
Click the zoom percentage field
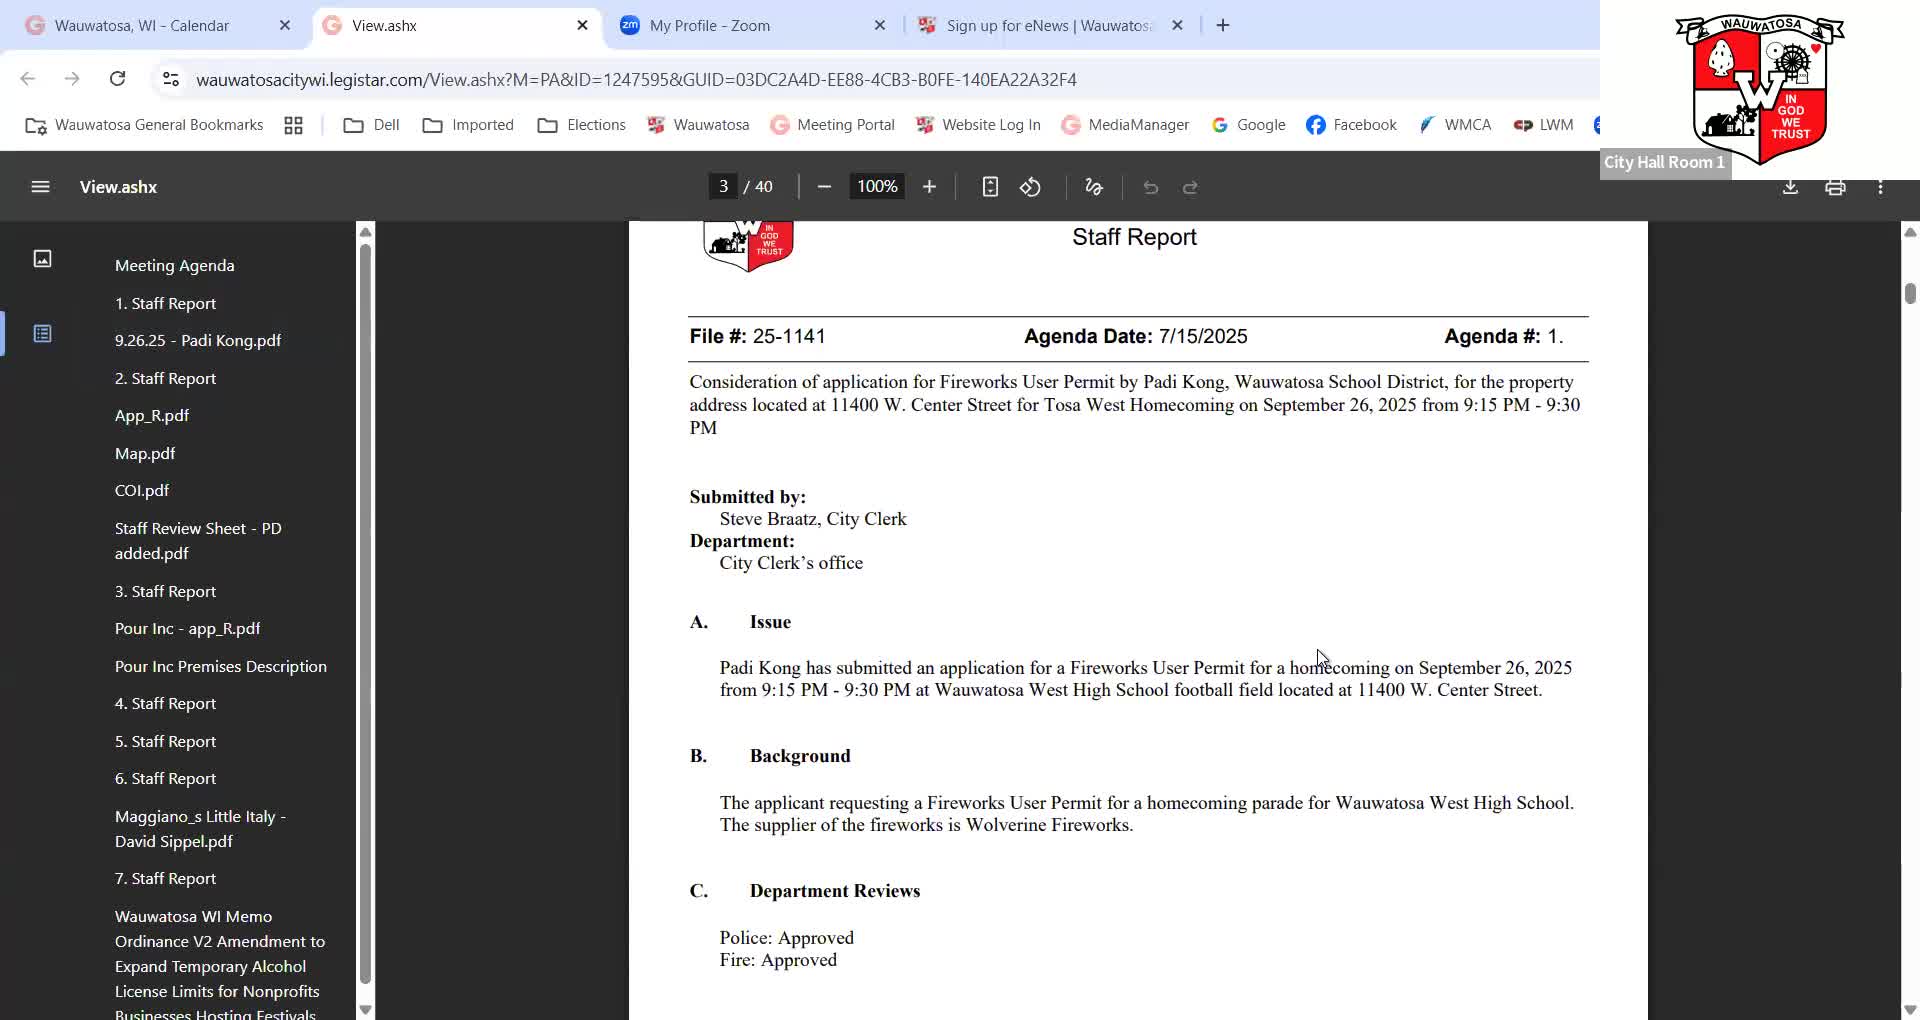tap(877, 187)
